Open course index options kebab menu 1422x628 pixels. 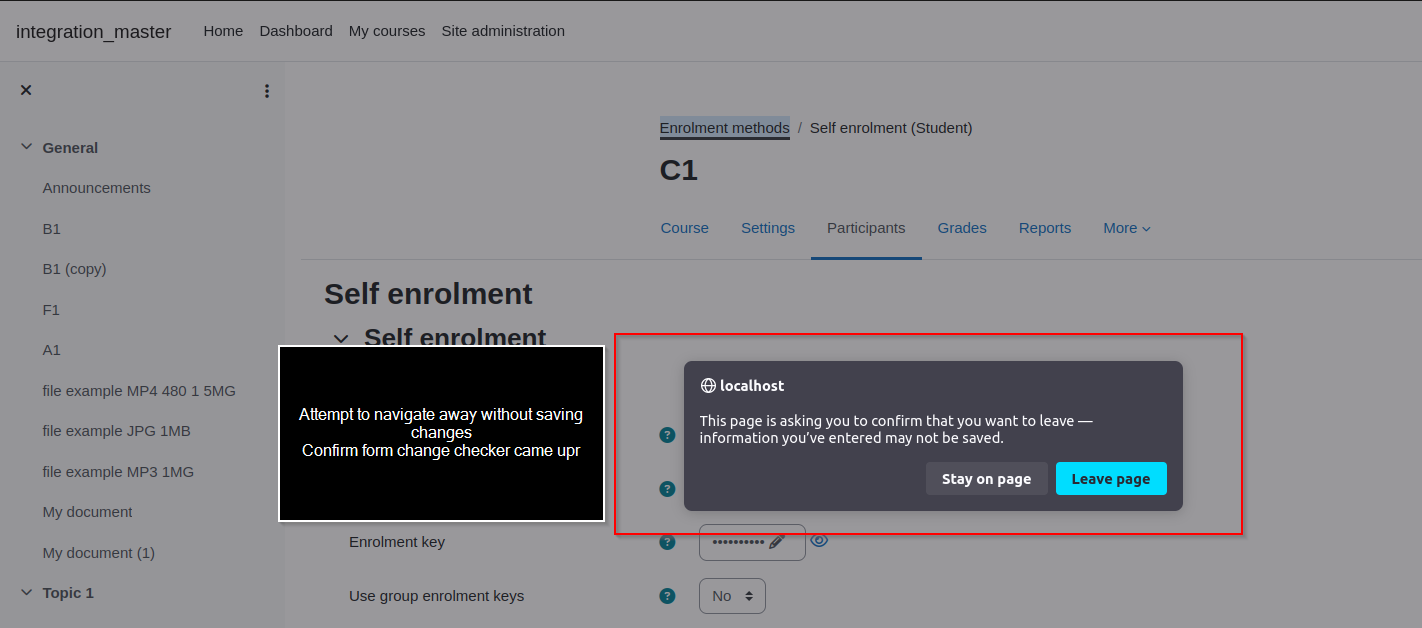pyautogui.click(x=267, y=91)
